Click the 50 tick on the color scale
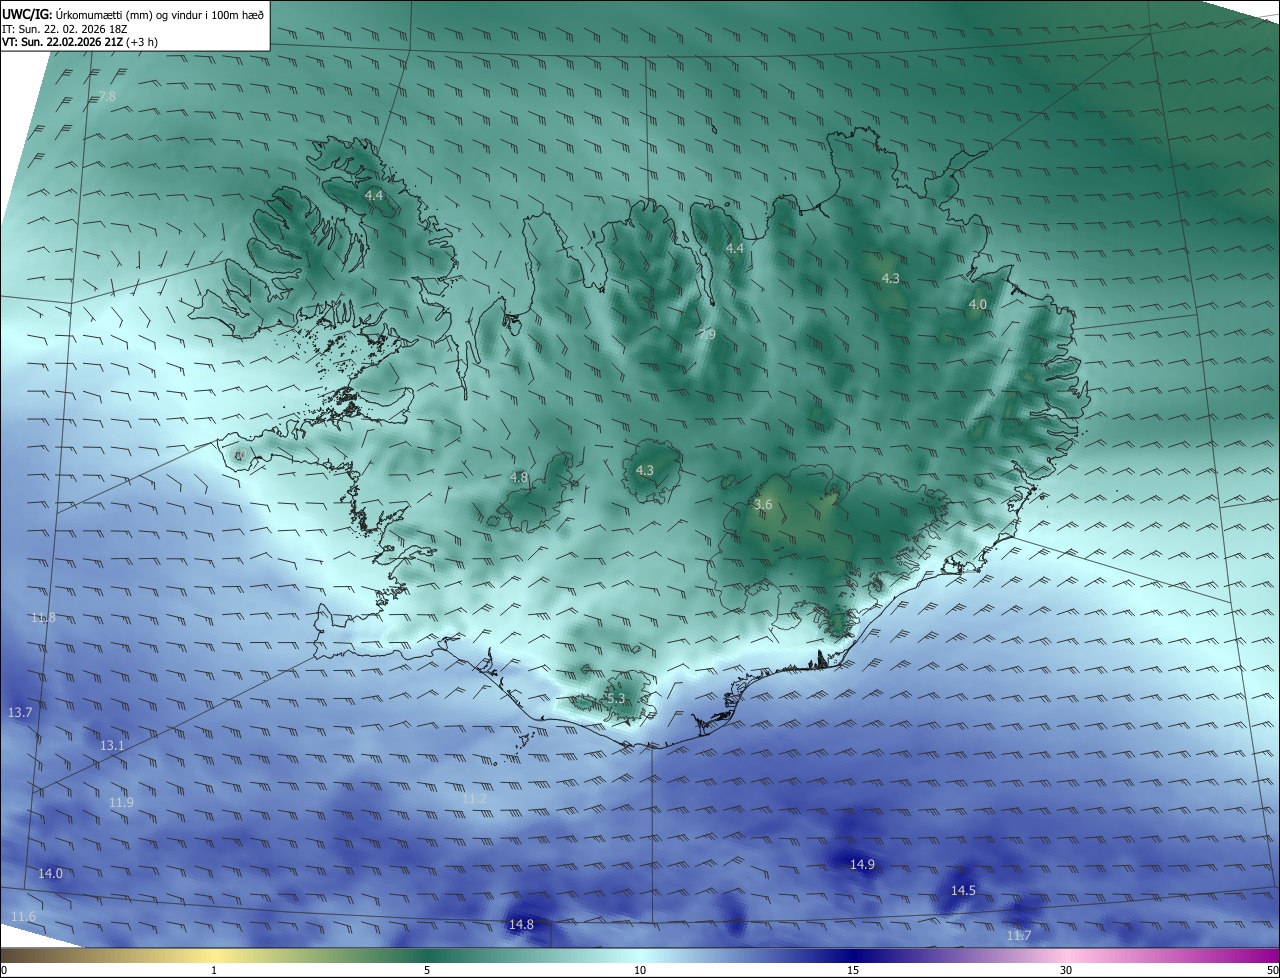 tap(1272, 970)
